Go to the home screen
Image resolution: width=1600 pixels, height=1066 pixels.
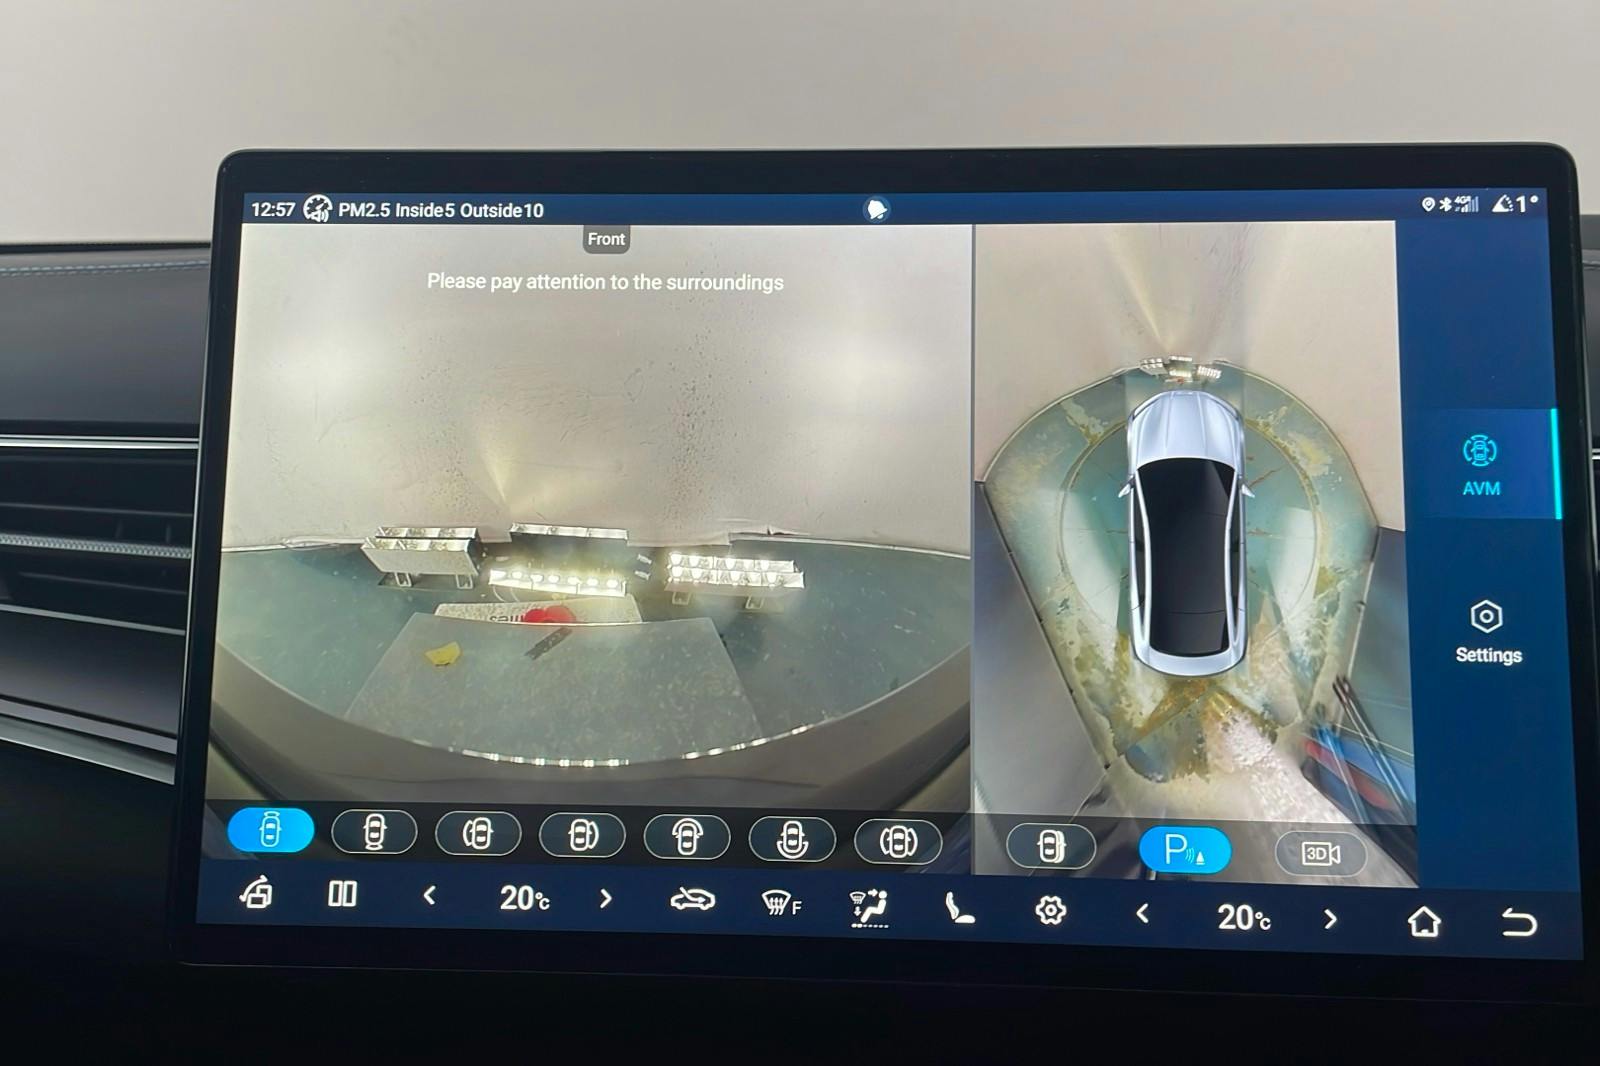(1424, 921)
